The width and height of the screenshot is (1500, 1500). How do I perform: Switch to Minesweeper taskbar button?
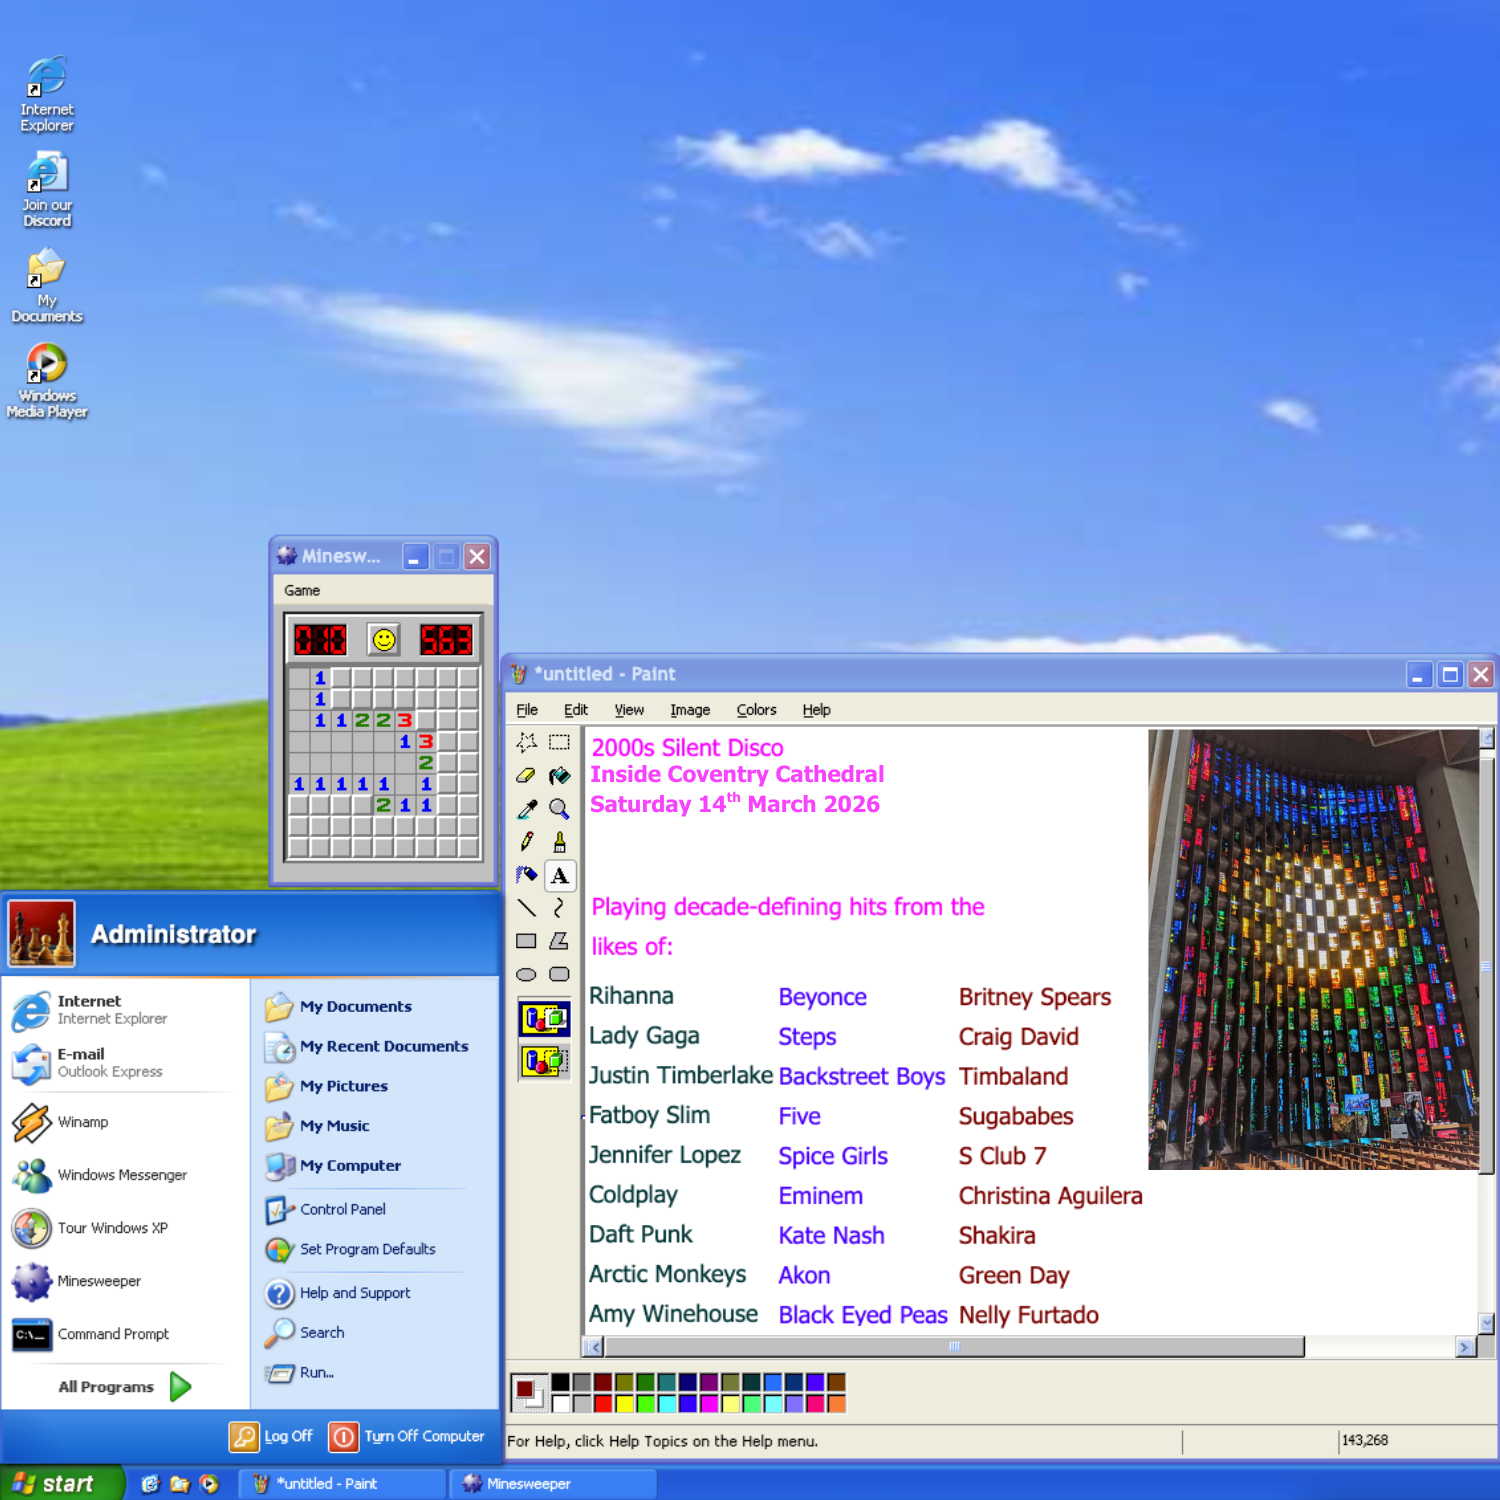(x=553, y=1484)
